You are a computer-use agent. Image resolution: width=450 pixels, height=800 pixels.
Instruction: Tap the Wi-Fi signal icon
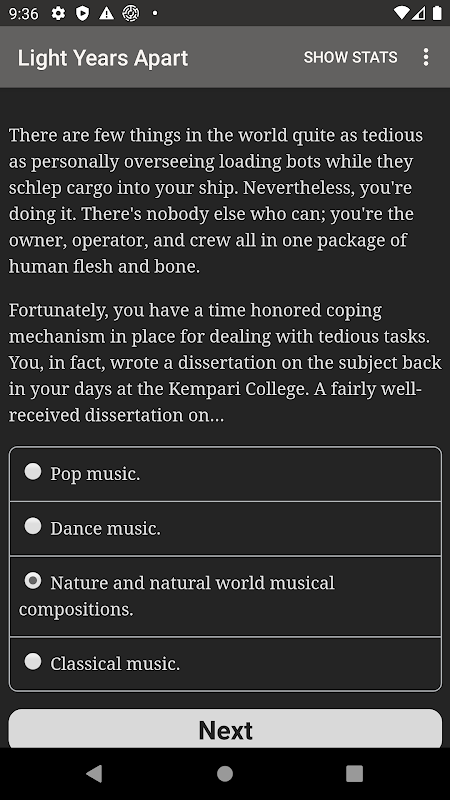[x=402, y=13]
